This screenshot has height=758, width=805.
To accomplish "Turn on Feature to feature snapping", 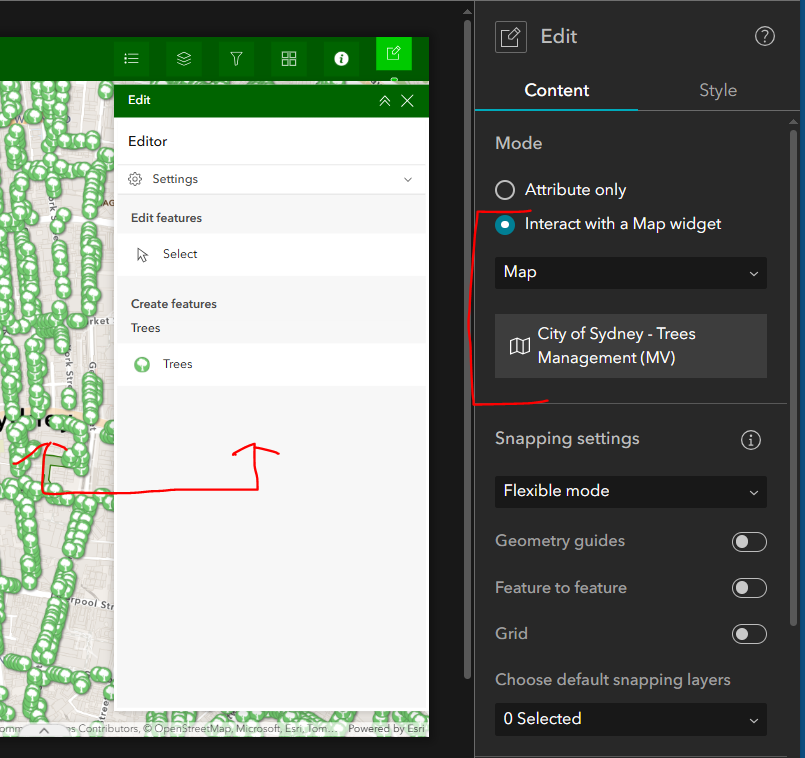I will point(749,587).
